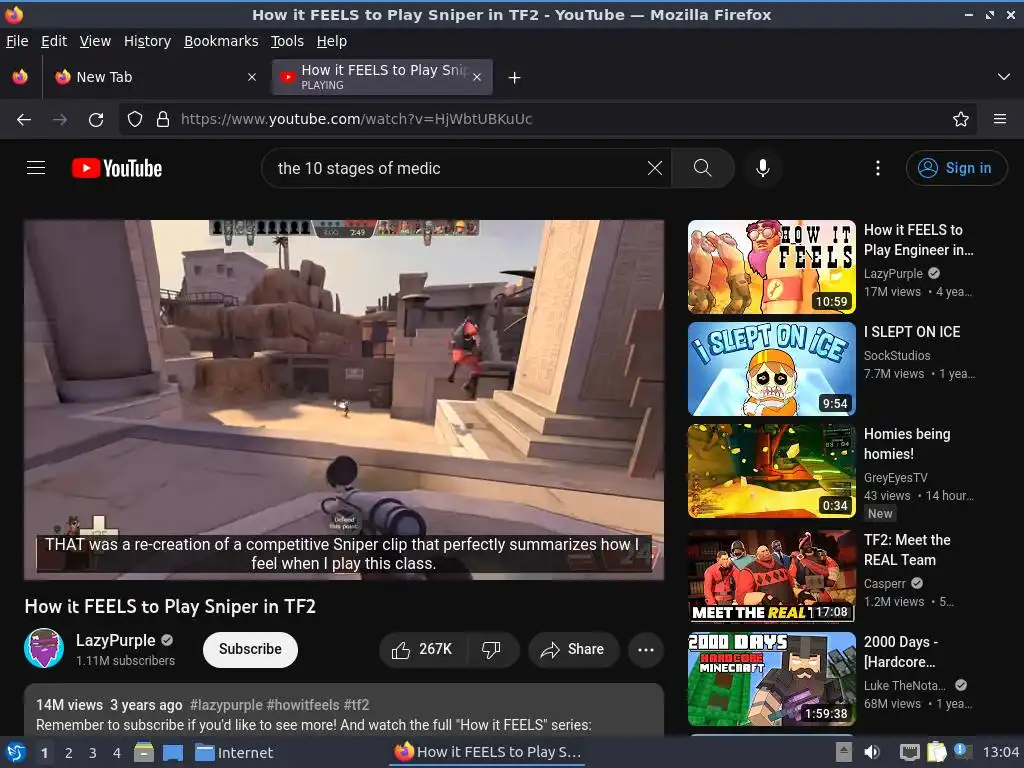Switch to workspace 2 in taskbar
Image resolution: width=1024 pixels, height=768 pixels.
click(69, 753)
